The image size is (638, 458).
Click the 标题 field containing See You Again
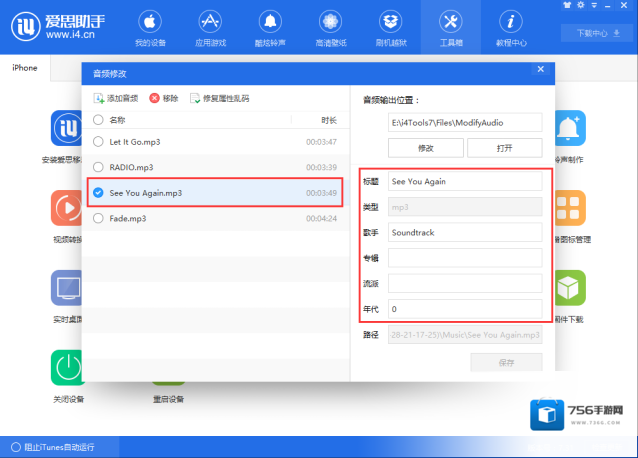click(x=465, y=181)
